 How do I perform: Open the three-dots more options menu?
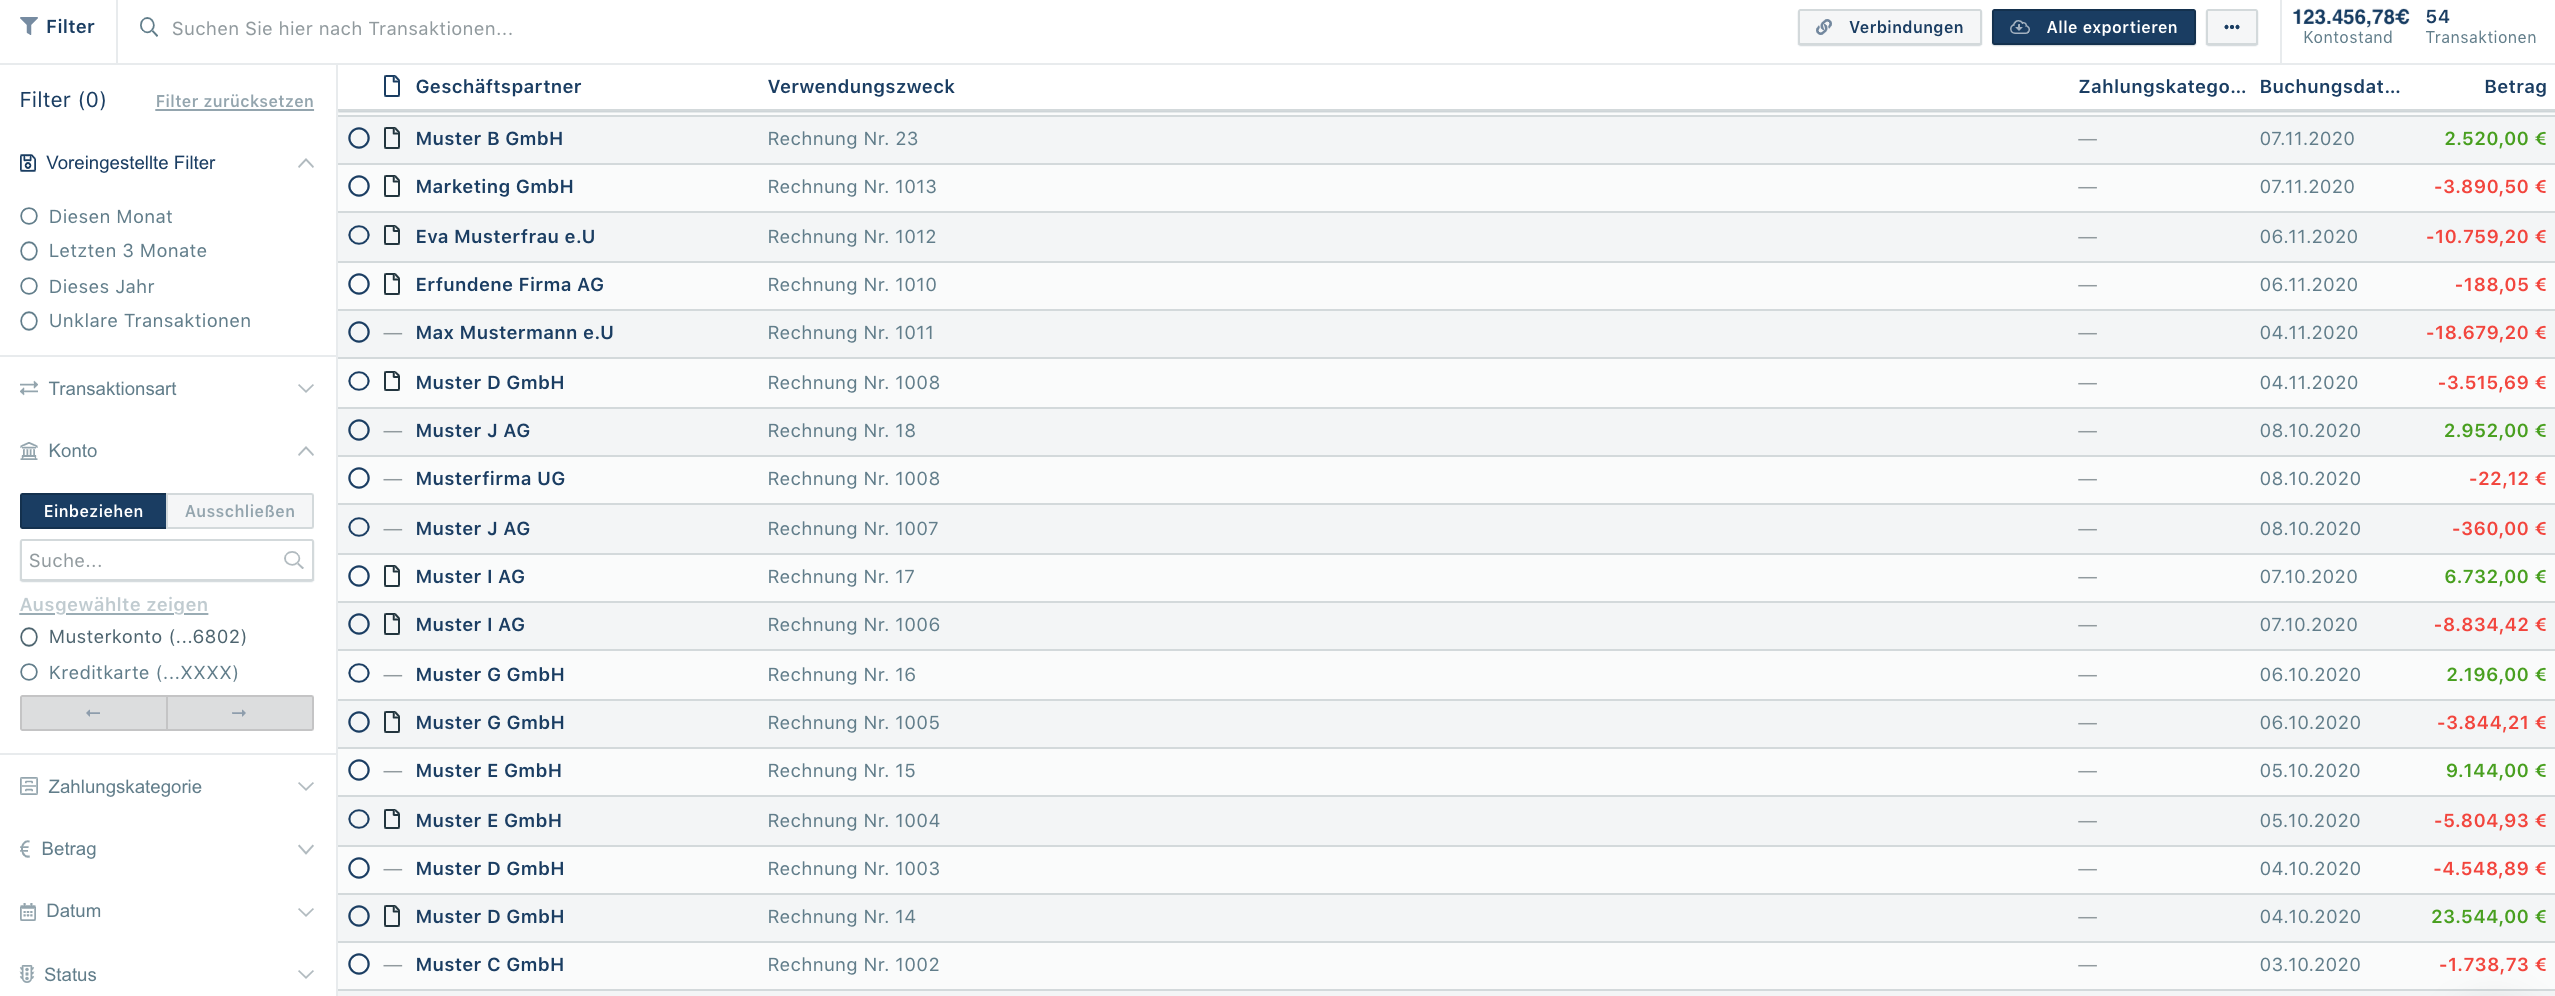(2231, 27)
